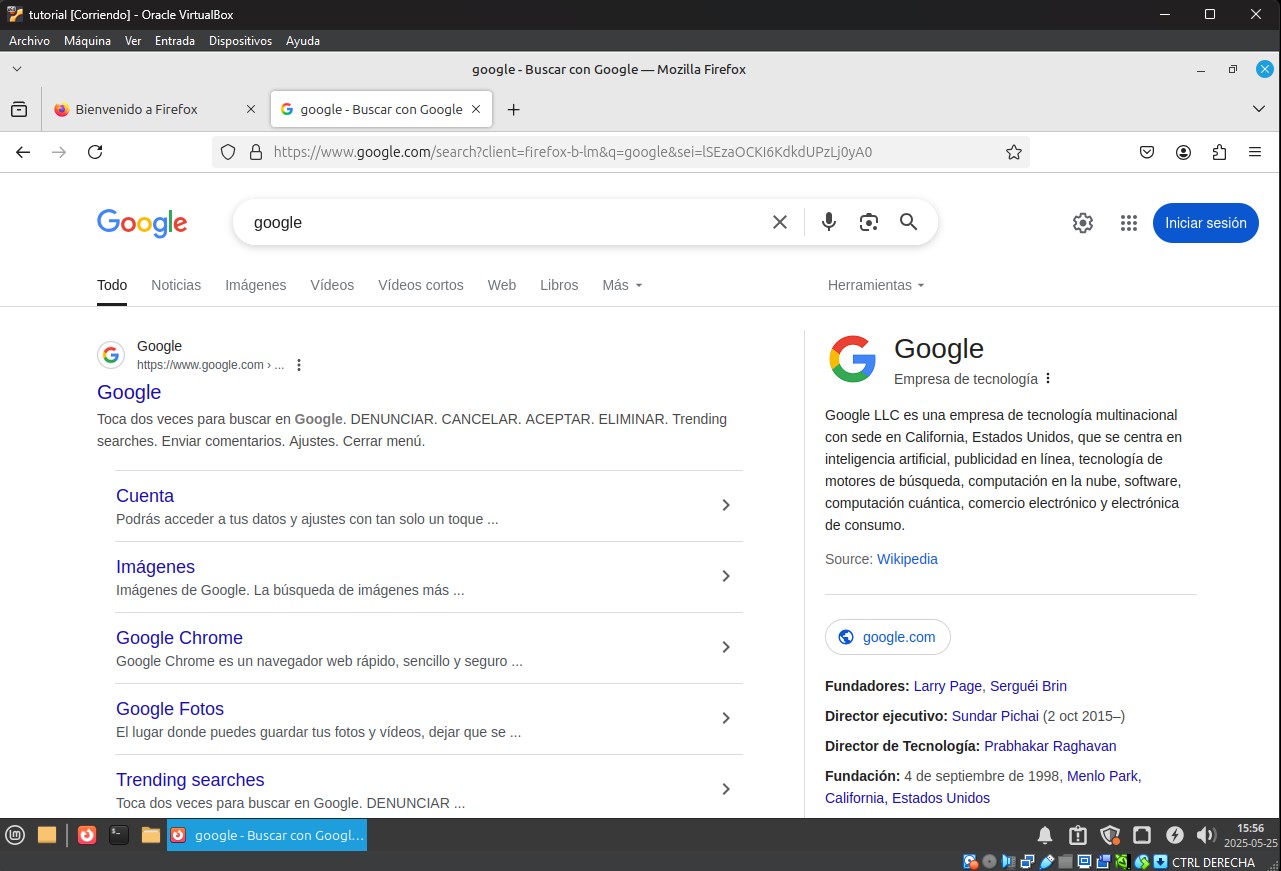Open three-dot menu of Google result
Image resolution: width=1281 pixels, height=871 pixels.
(298, 365)
